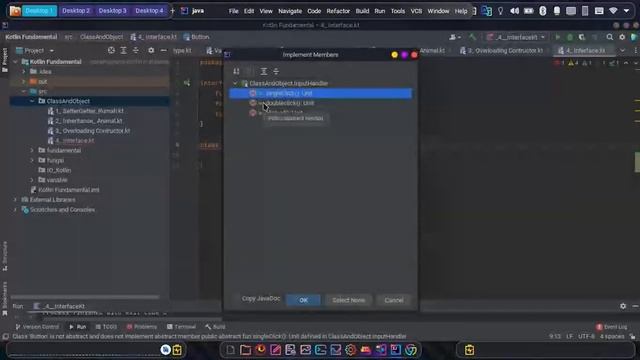Collapse the src folder
This screenshot has width=640, height=360.
pyautogui.click(x=24, y=91)
